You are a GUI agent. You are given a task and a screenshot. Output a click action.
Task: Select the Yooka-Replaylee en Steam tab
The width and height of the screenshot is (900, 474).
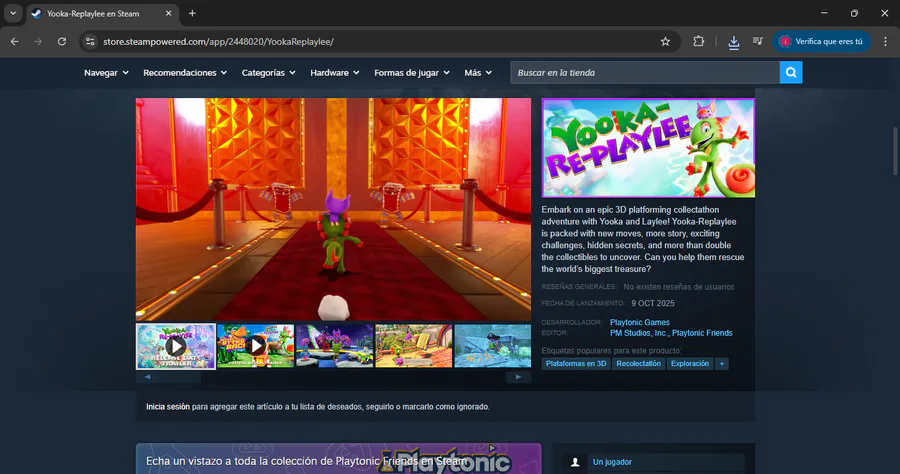pyautogui.click(x=103, y=13)
